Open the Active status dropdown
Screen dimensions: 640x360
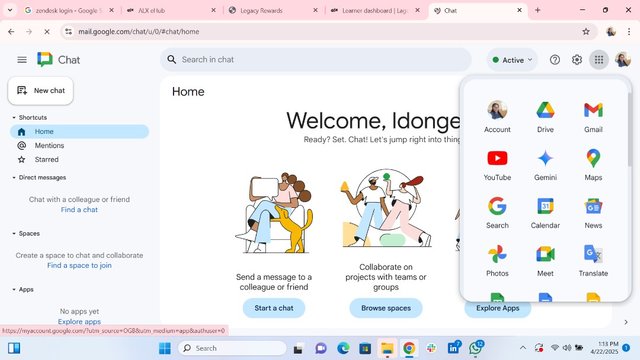coord(512,60)
